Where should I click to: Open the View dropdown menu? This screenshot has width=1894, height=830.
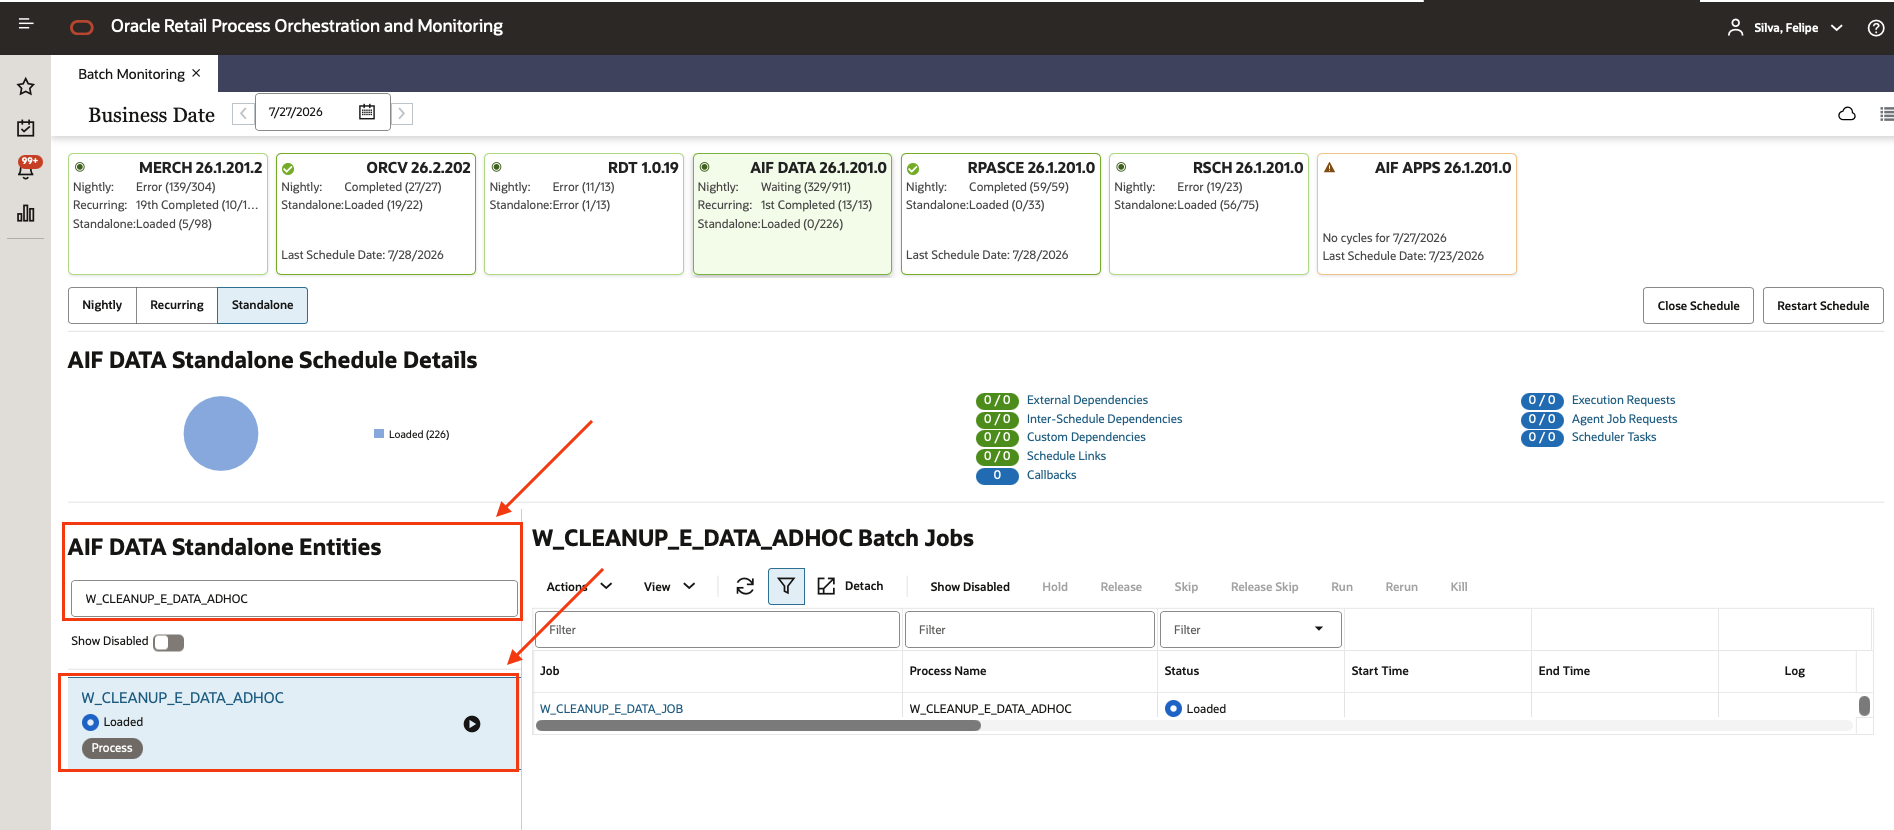669,587
